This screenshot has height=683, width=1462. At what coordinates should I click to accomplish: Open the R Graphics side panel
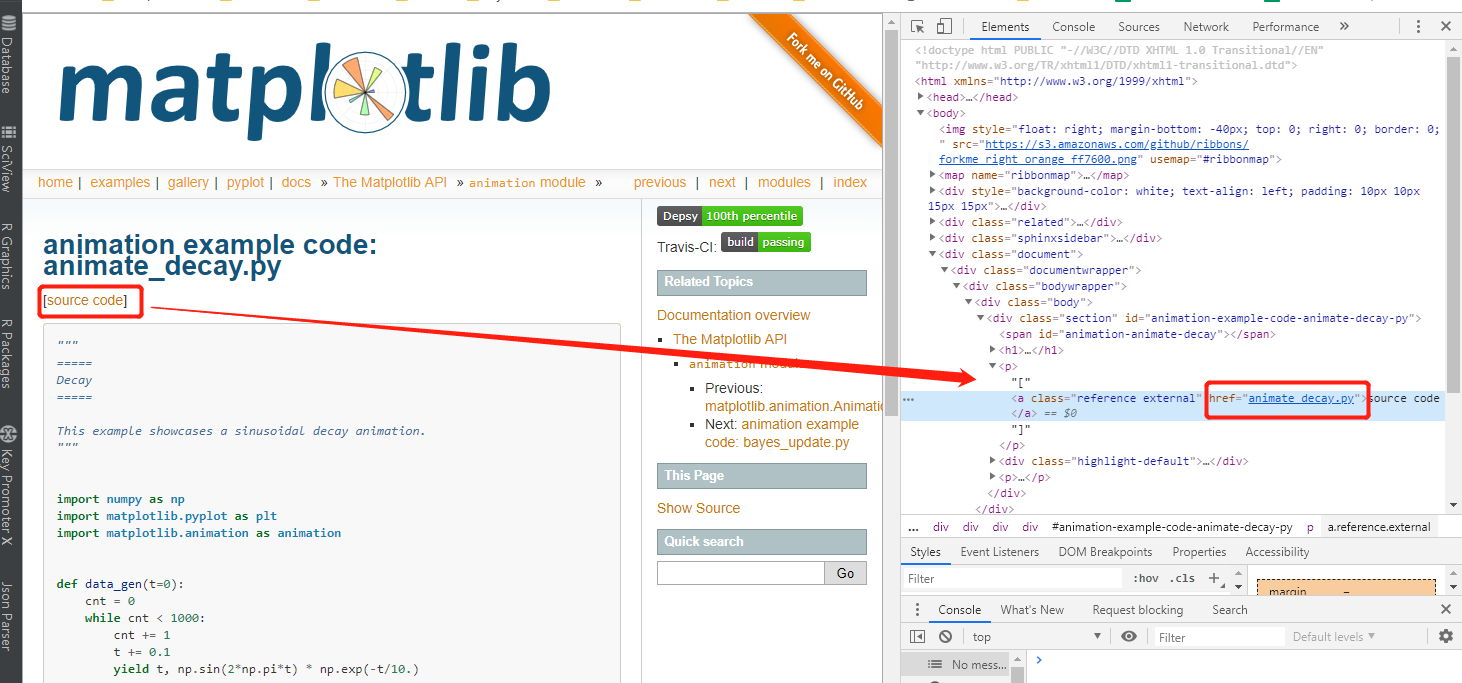(9, 256)
